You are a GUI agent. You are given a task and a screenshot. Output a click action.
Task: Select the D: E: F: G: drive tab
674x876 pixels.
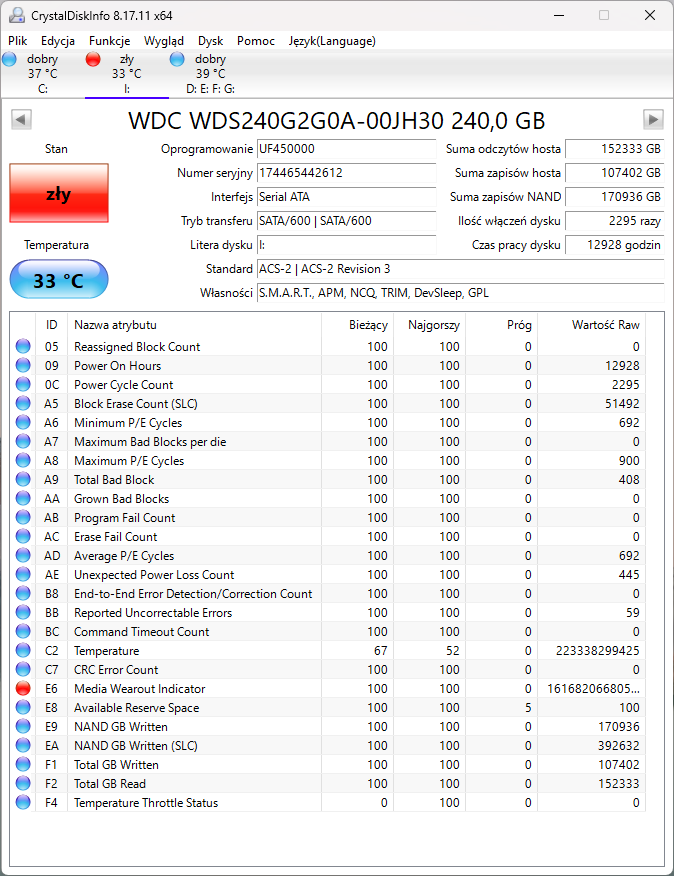210,74
